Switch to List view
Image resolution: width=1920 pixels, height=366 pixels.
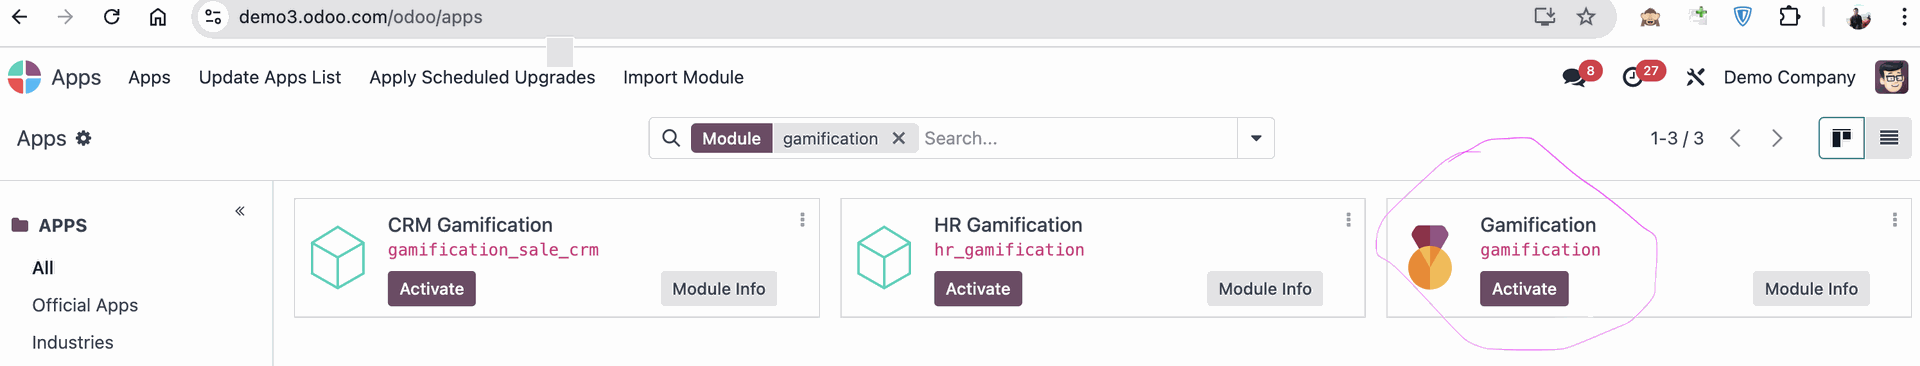[x=1889, y=138]
